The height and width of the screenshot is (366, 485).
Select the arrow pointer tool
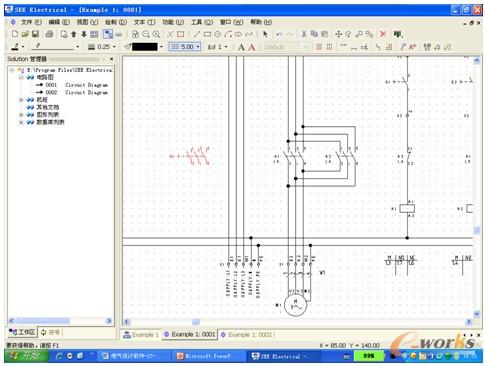coord(265,34)
